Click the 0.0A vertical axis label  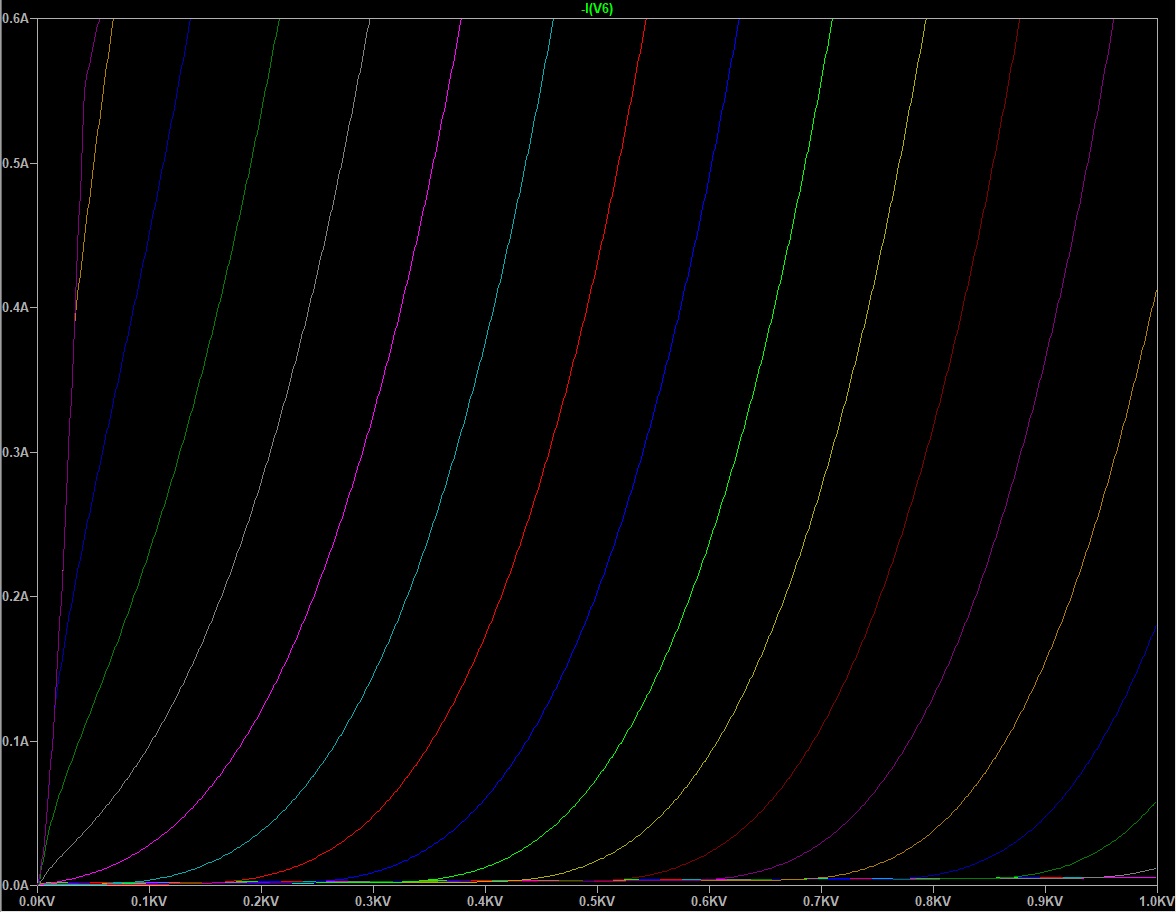16,885
